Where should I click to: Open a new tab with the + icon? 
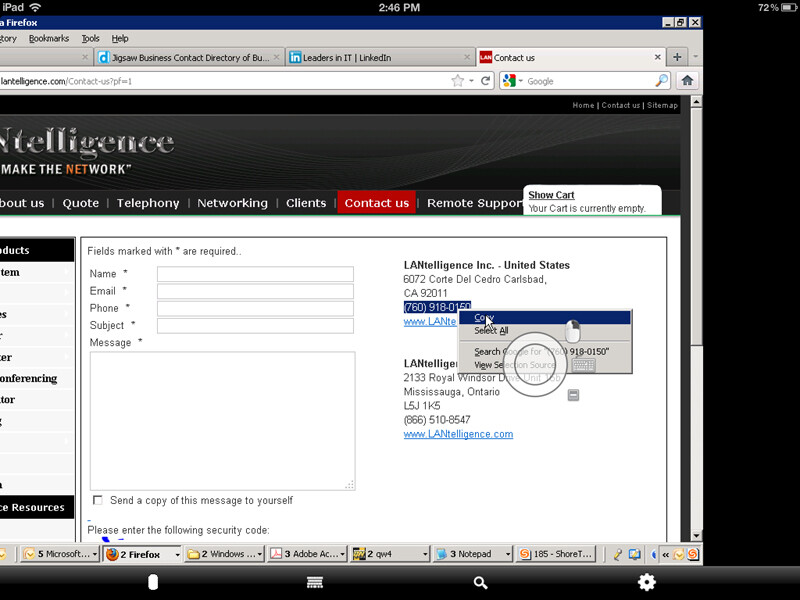(678, 57)
